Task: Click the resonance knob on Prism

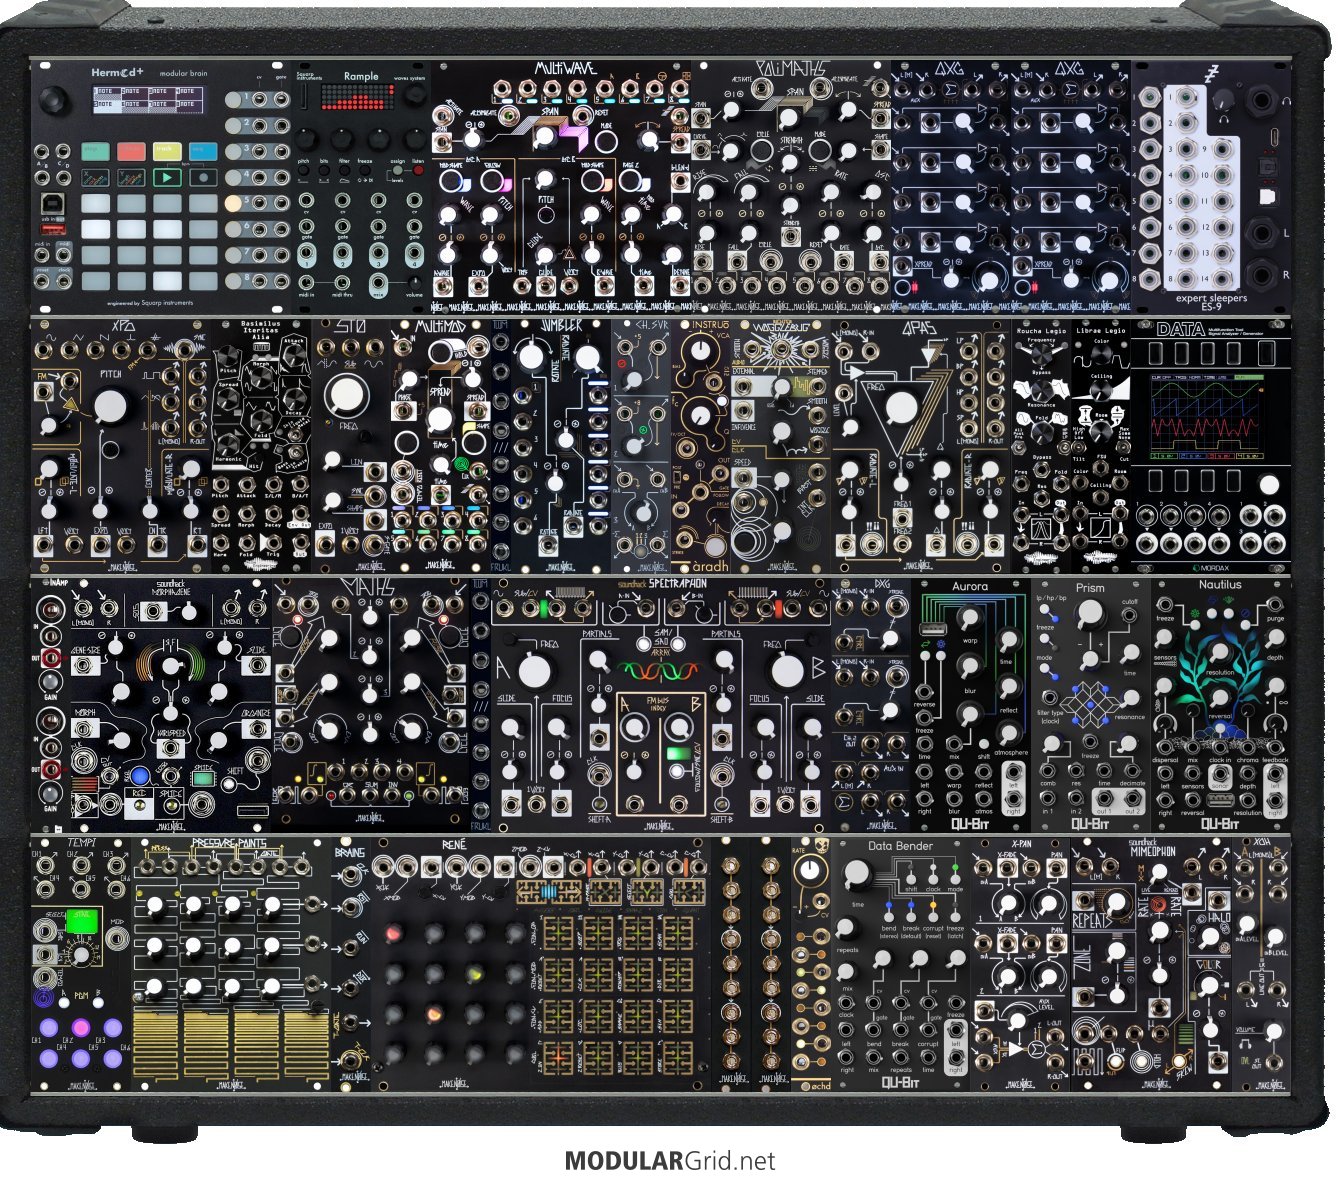Action: coord(1129,699)
